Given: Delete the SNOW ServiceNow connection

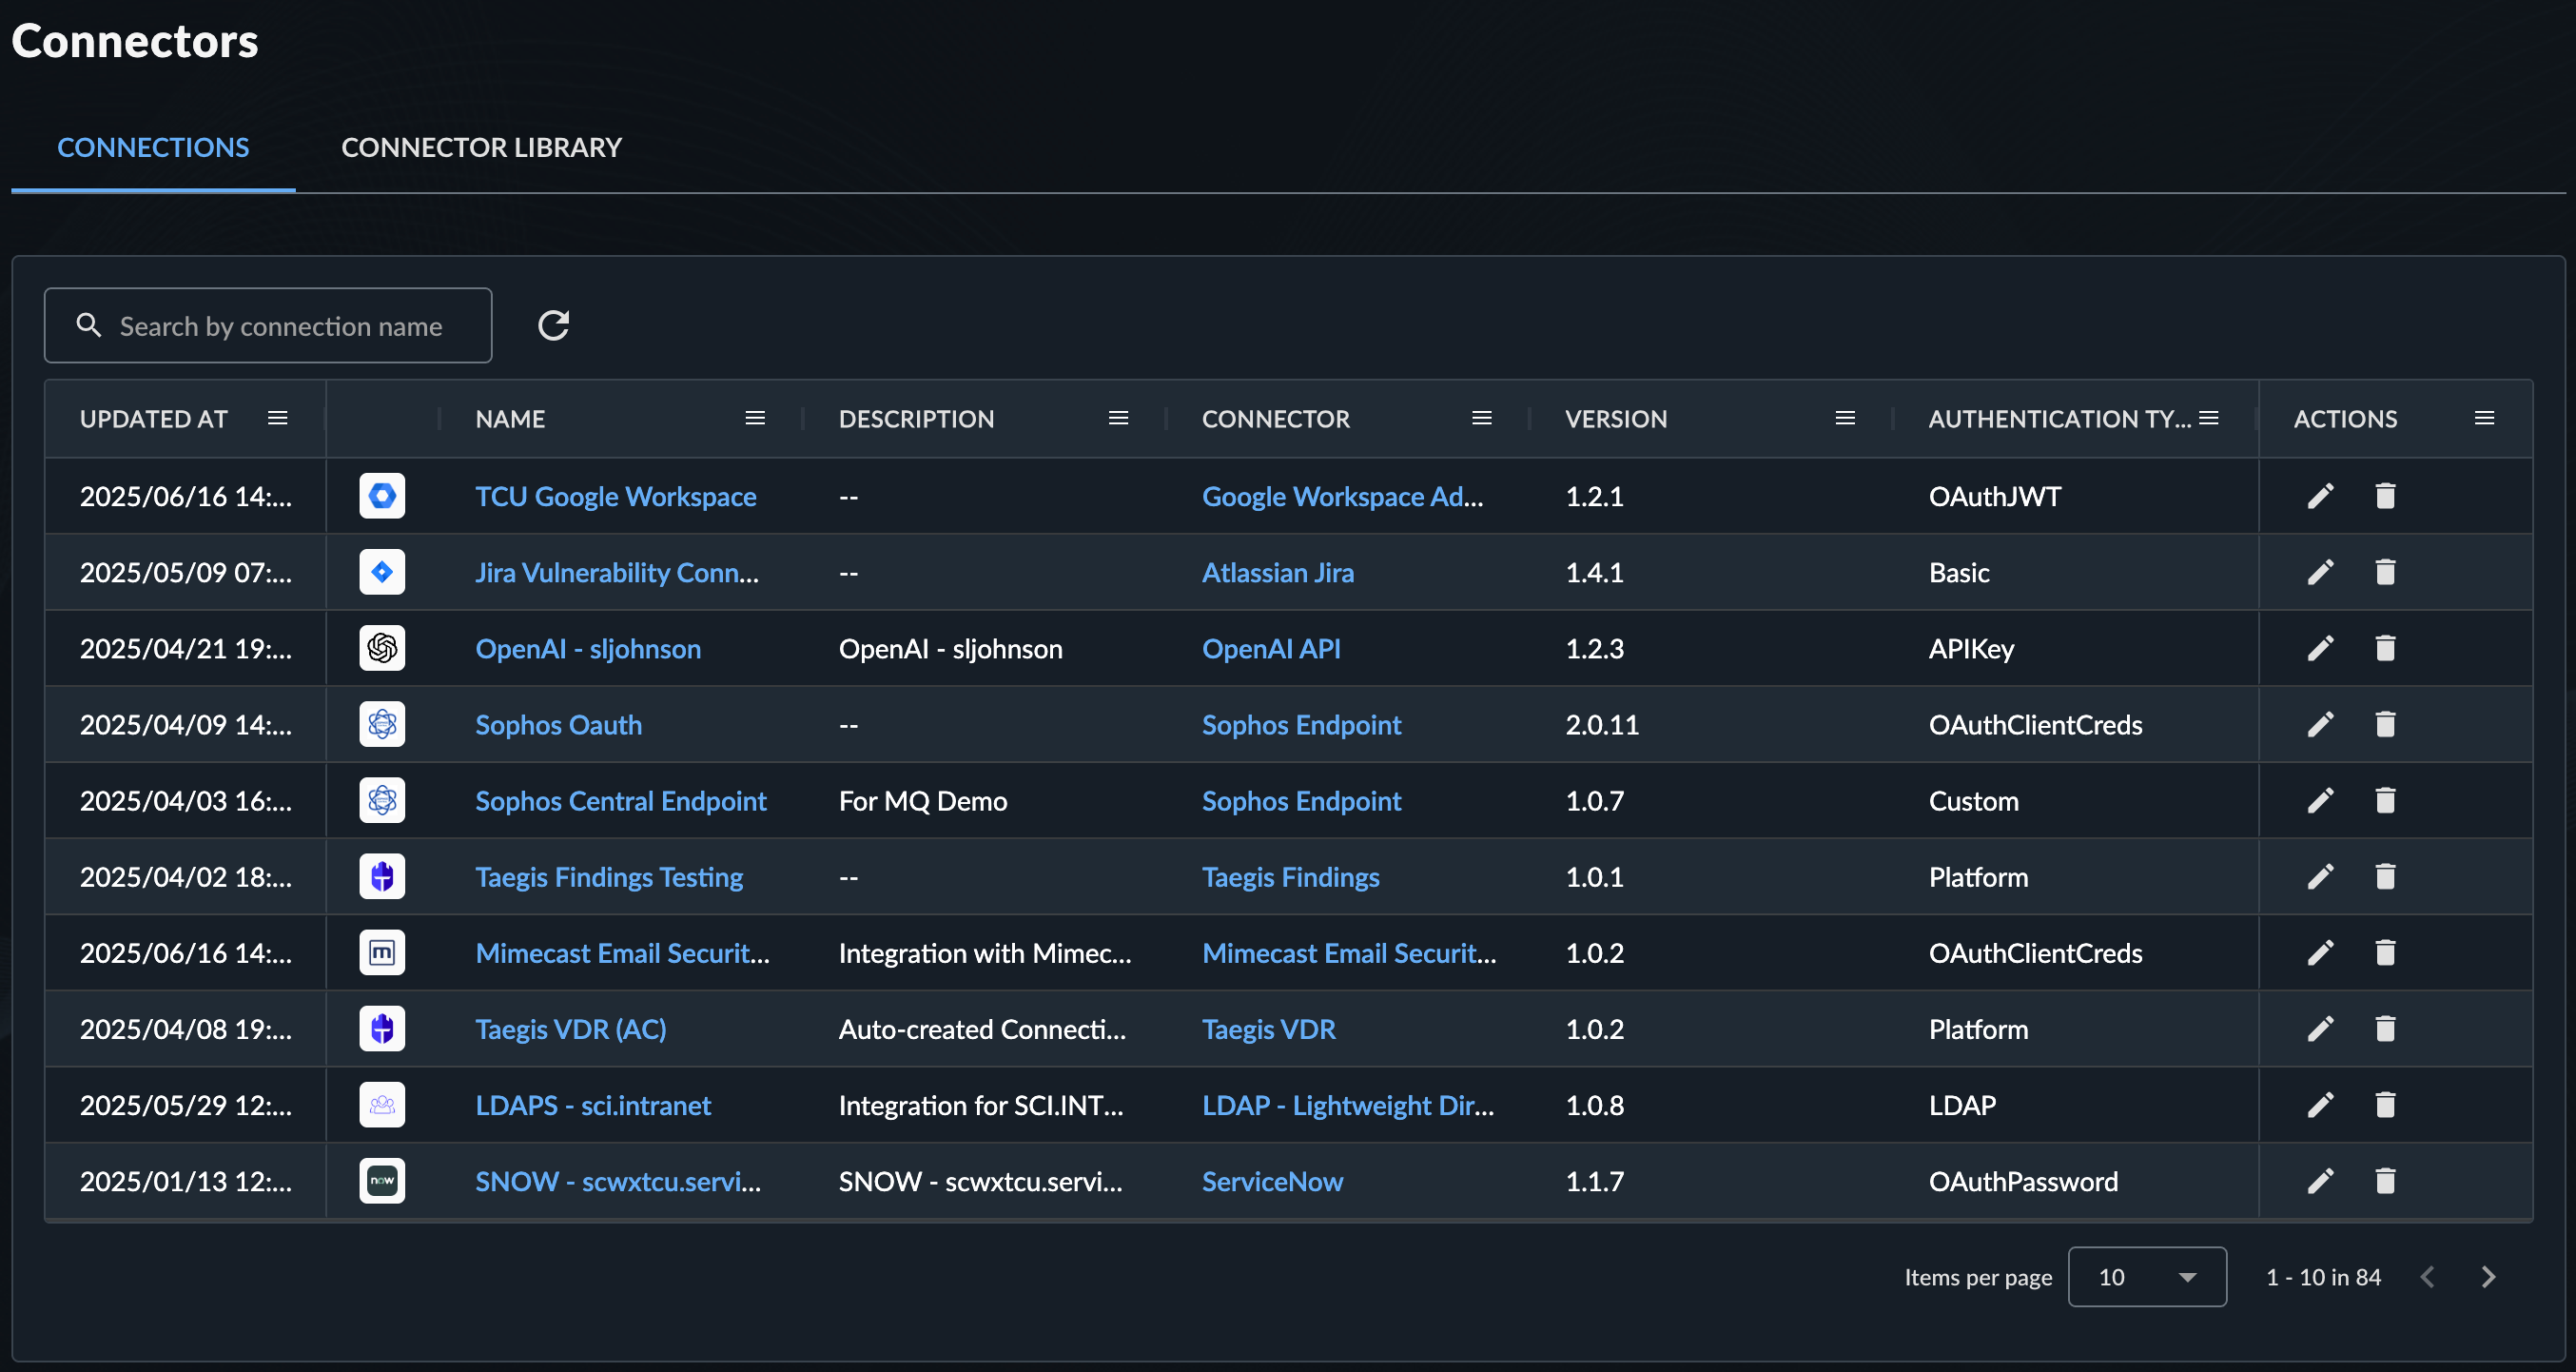Looking at the screenshot, I should [x=2385, y=1180].
